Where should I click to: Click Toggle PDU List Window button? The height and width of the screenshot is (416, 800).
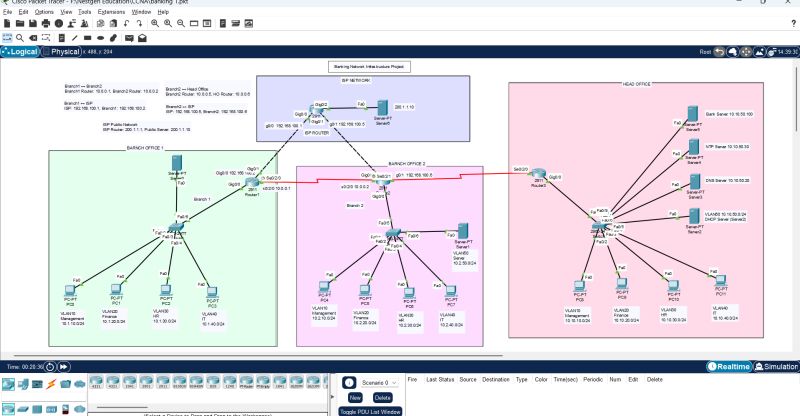pos(371,411)
